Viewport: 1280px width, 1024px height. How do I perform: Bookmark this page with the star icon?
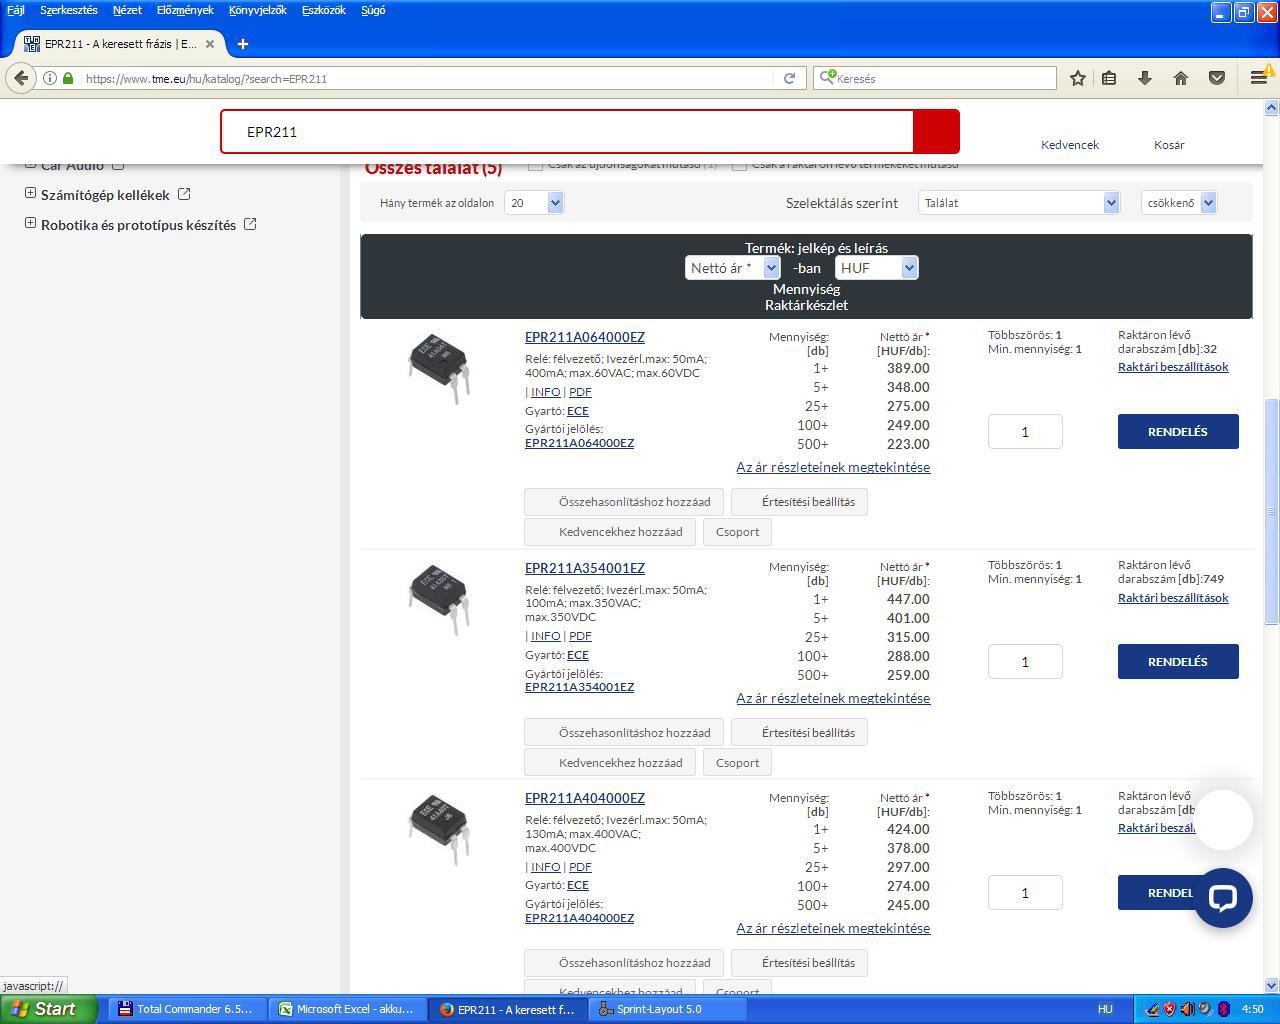pyautogui.click(x=1078, y=78)
